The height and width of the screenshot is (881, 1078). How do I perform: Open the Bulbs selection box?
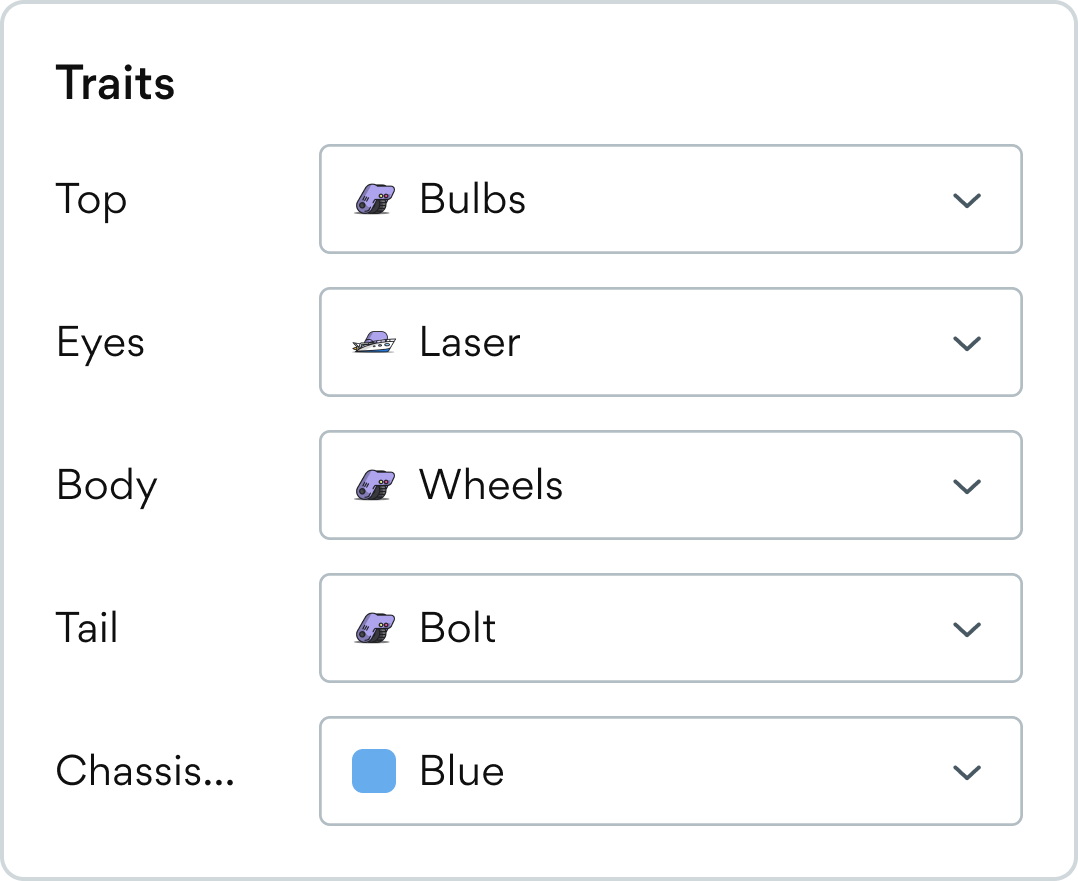(x=670, y=200)
